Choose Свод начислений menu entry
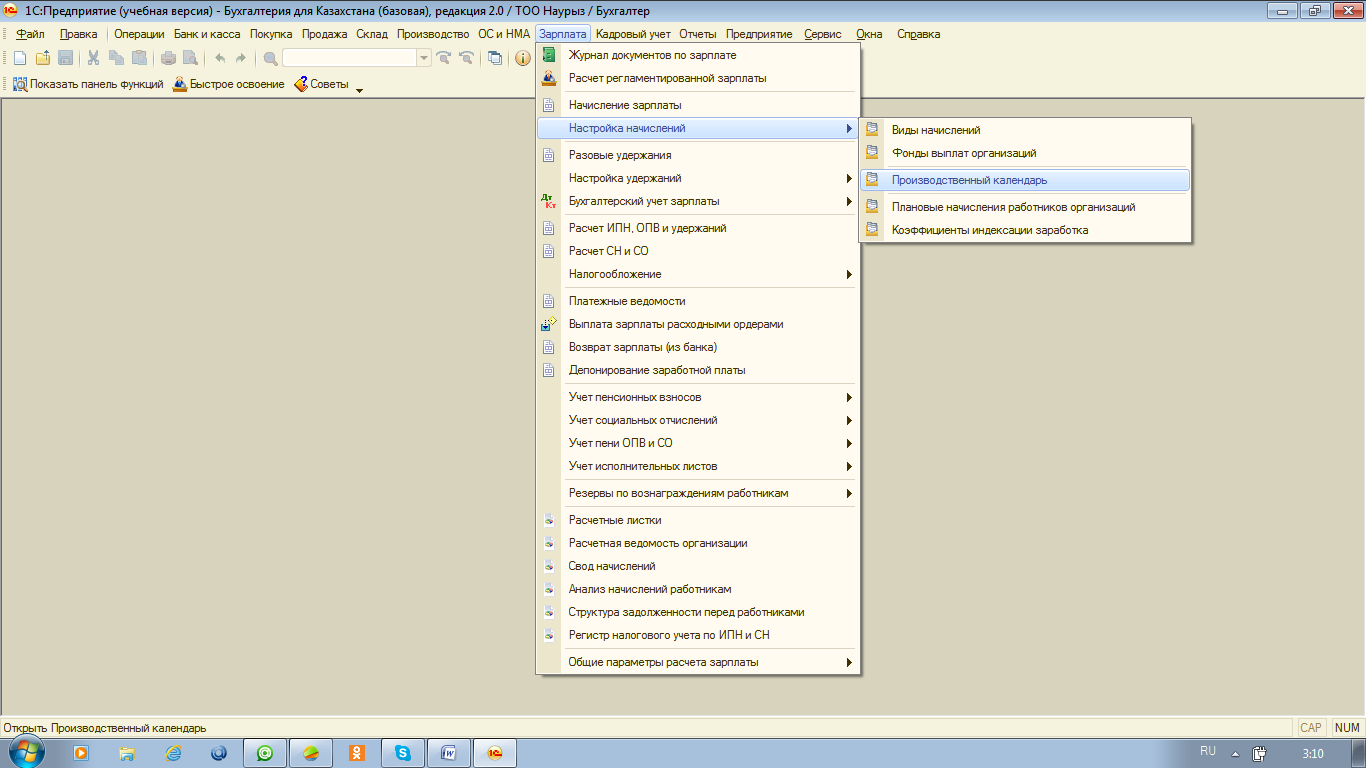 coord(697,566)
